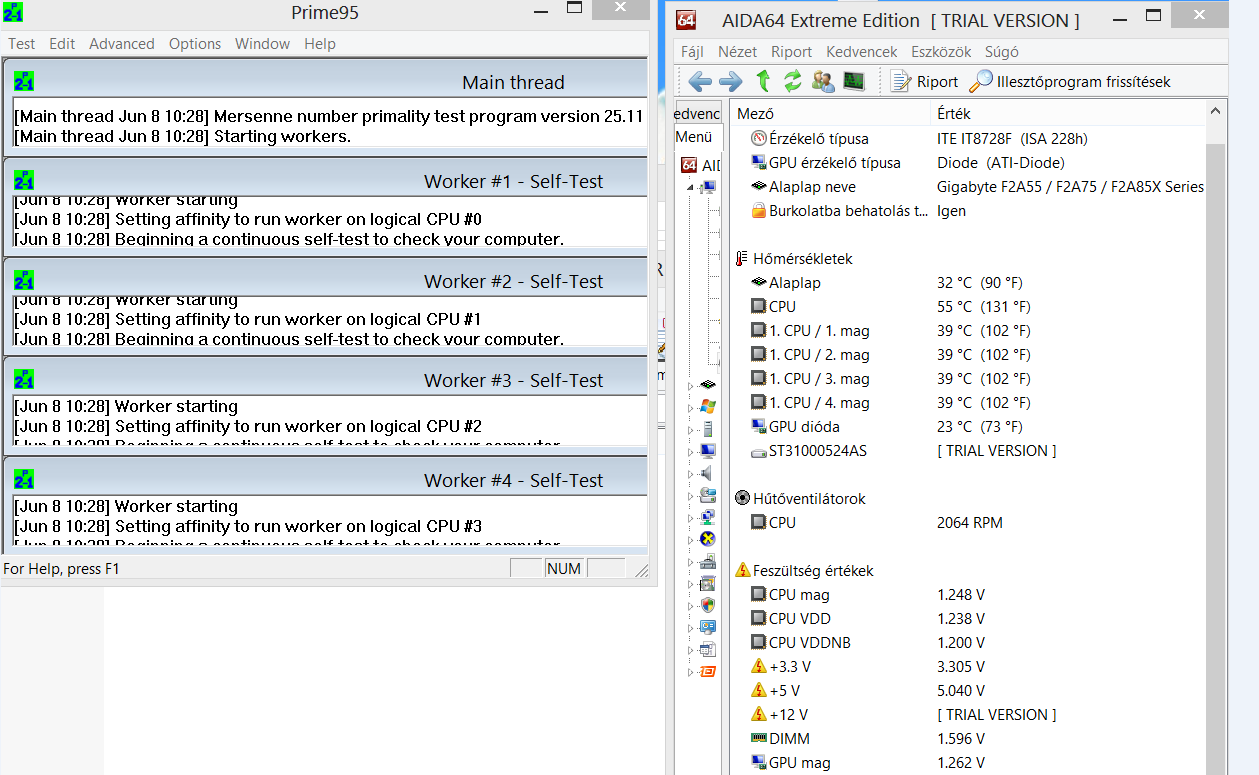Open the Edit menu in Prime95

pos(62,44)
